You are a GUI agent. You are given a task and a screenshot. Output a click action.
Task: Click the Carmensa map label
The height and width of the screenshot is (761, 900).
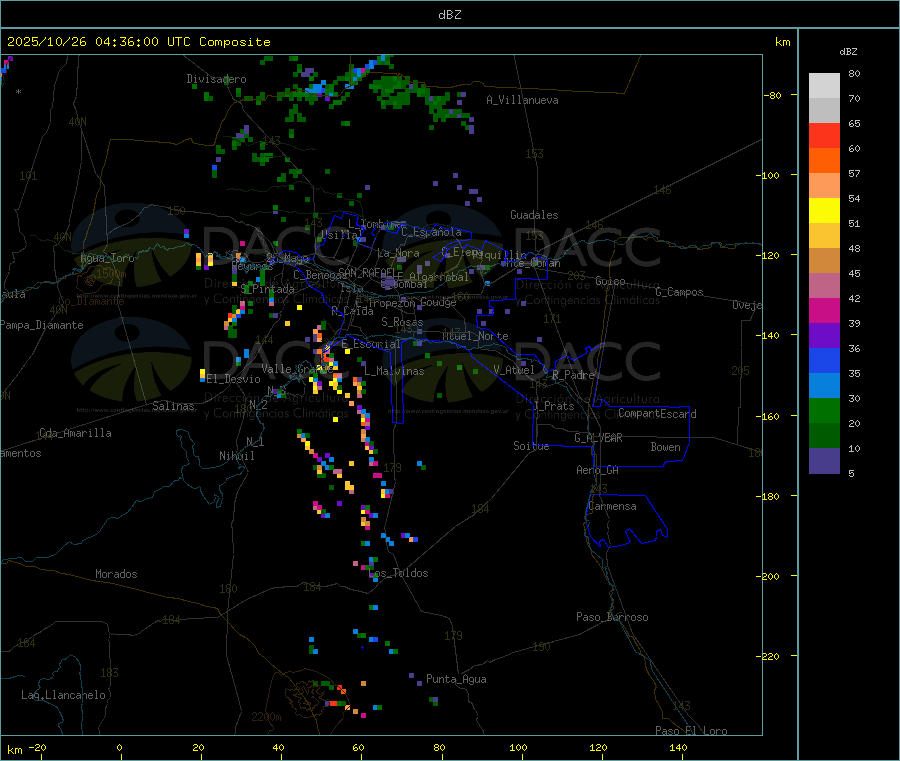(x=612, y=506)
